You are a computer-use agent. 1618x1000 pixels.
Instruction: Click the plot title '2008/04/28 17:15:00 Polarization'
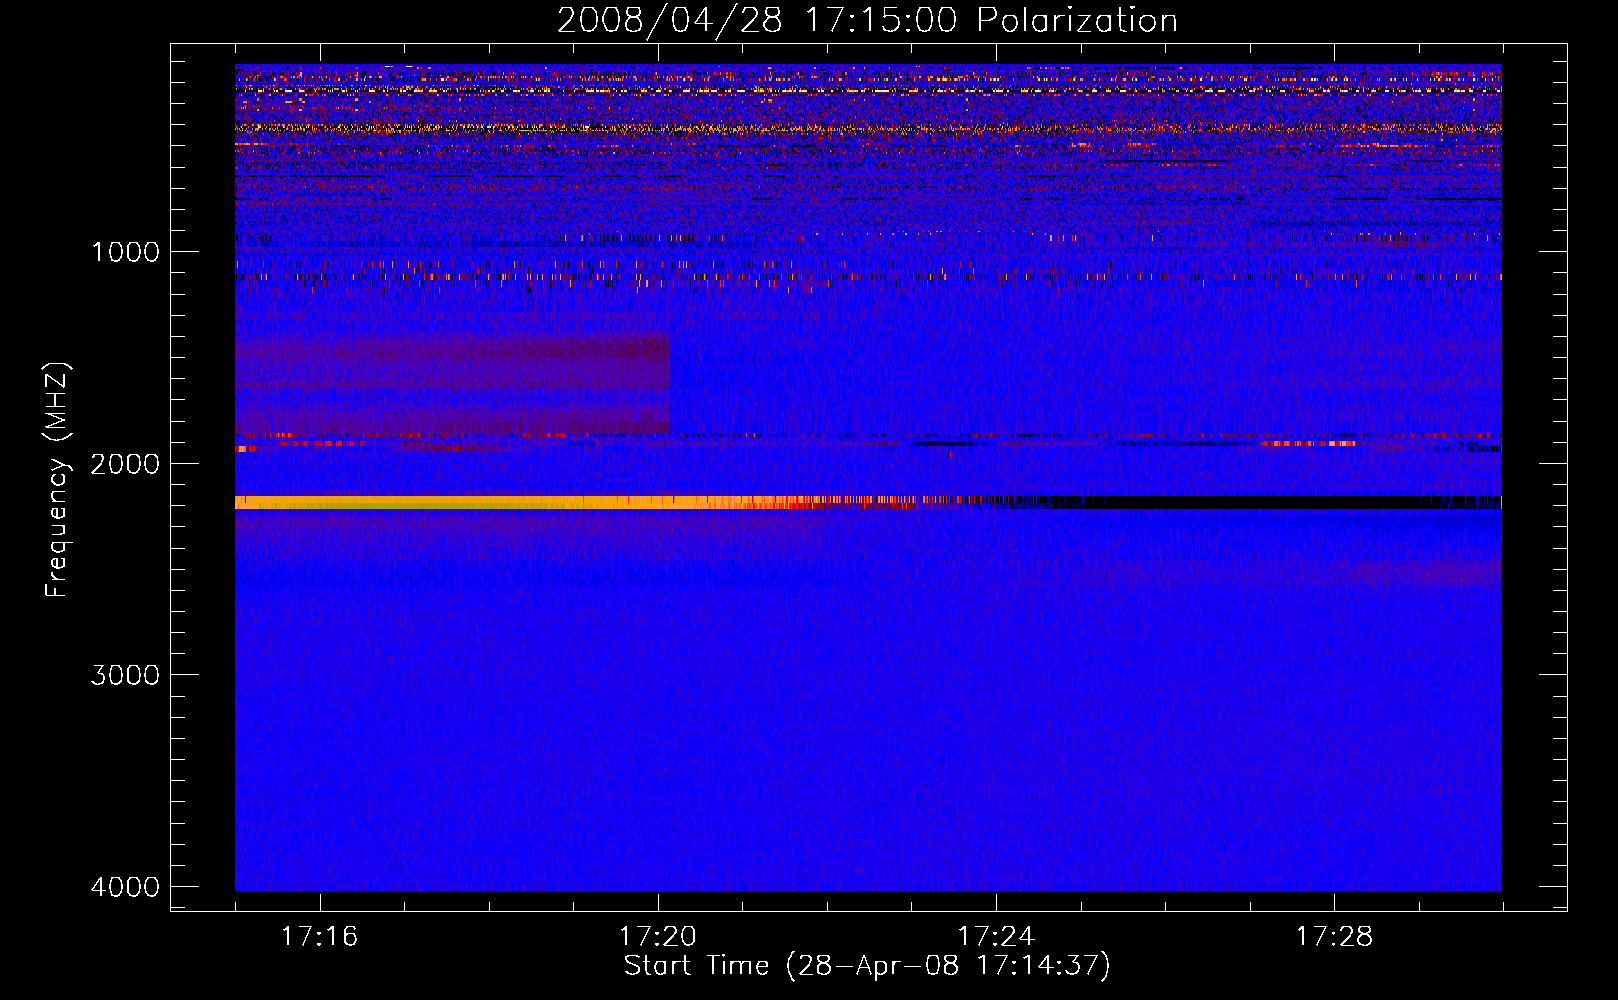[867, 20]
